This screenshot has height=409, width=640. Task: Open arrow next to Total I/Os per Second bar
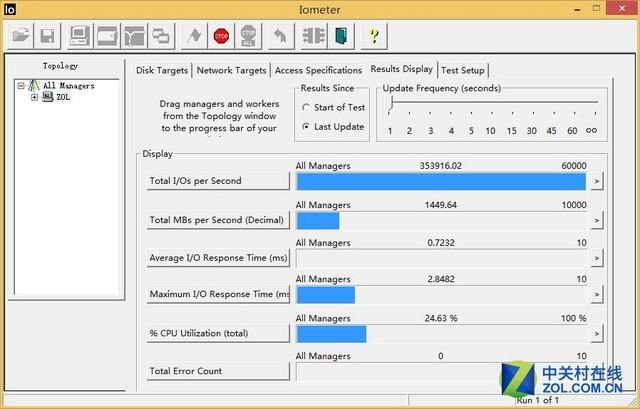[597, 181]
